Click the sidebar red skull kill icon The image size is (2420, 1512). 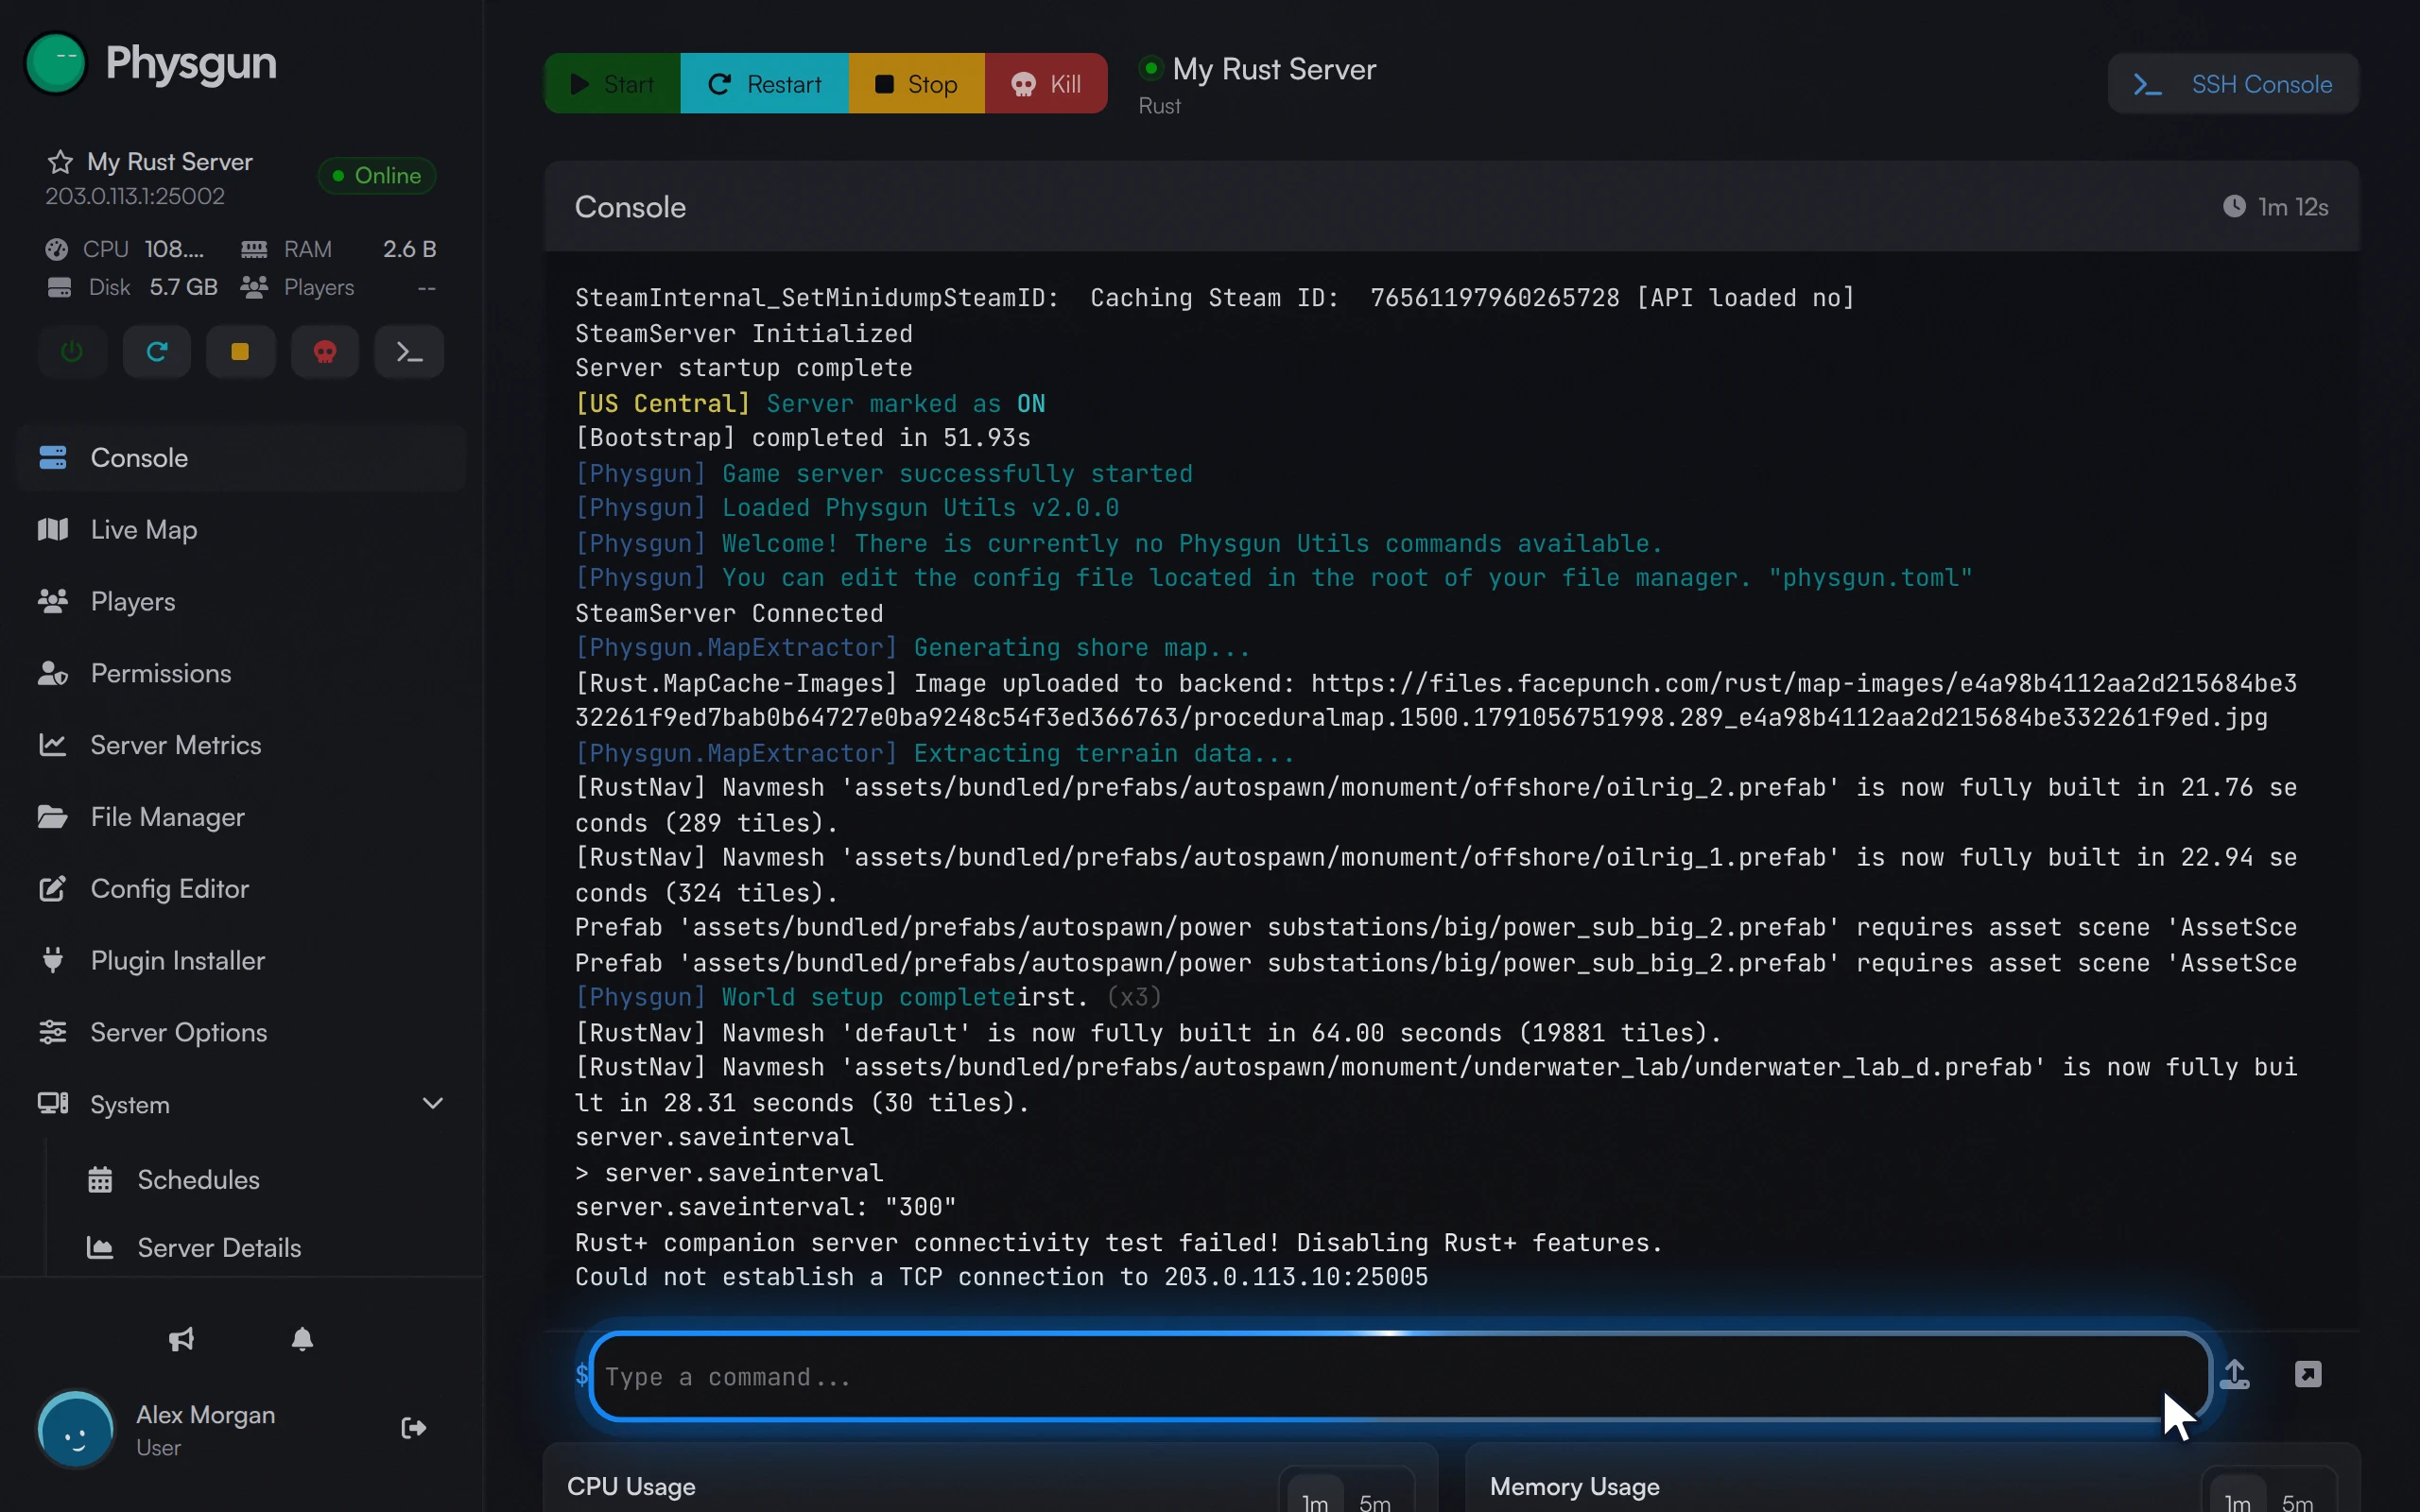tap(325, 352)
